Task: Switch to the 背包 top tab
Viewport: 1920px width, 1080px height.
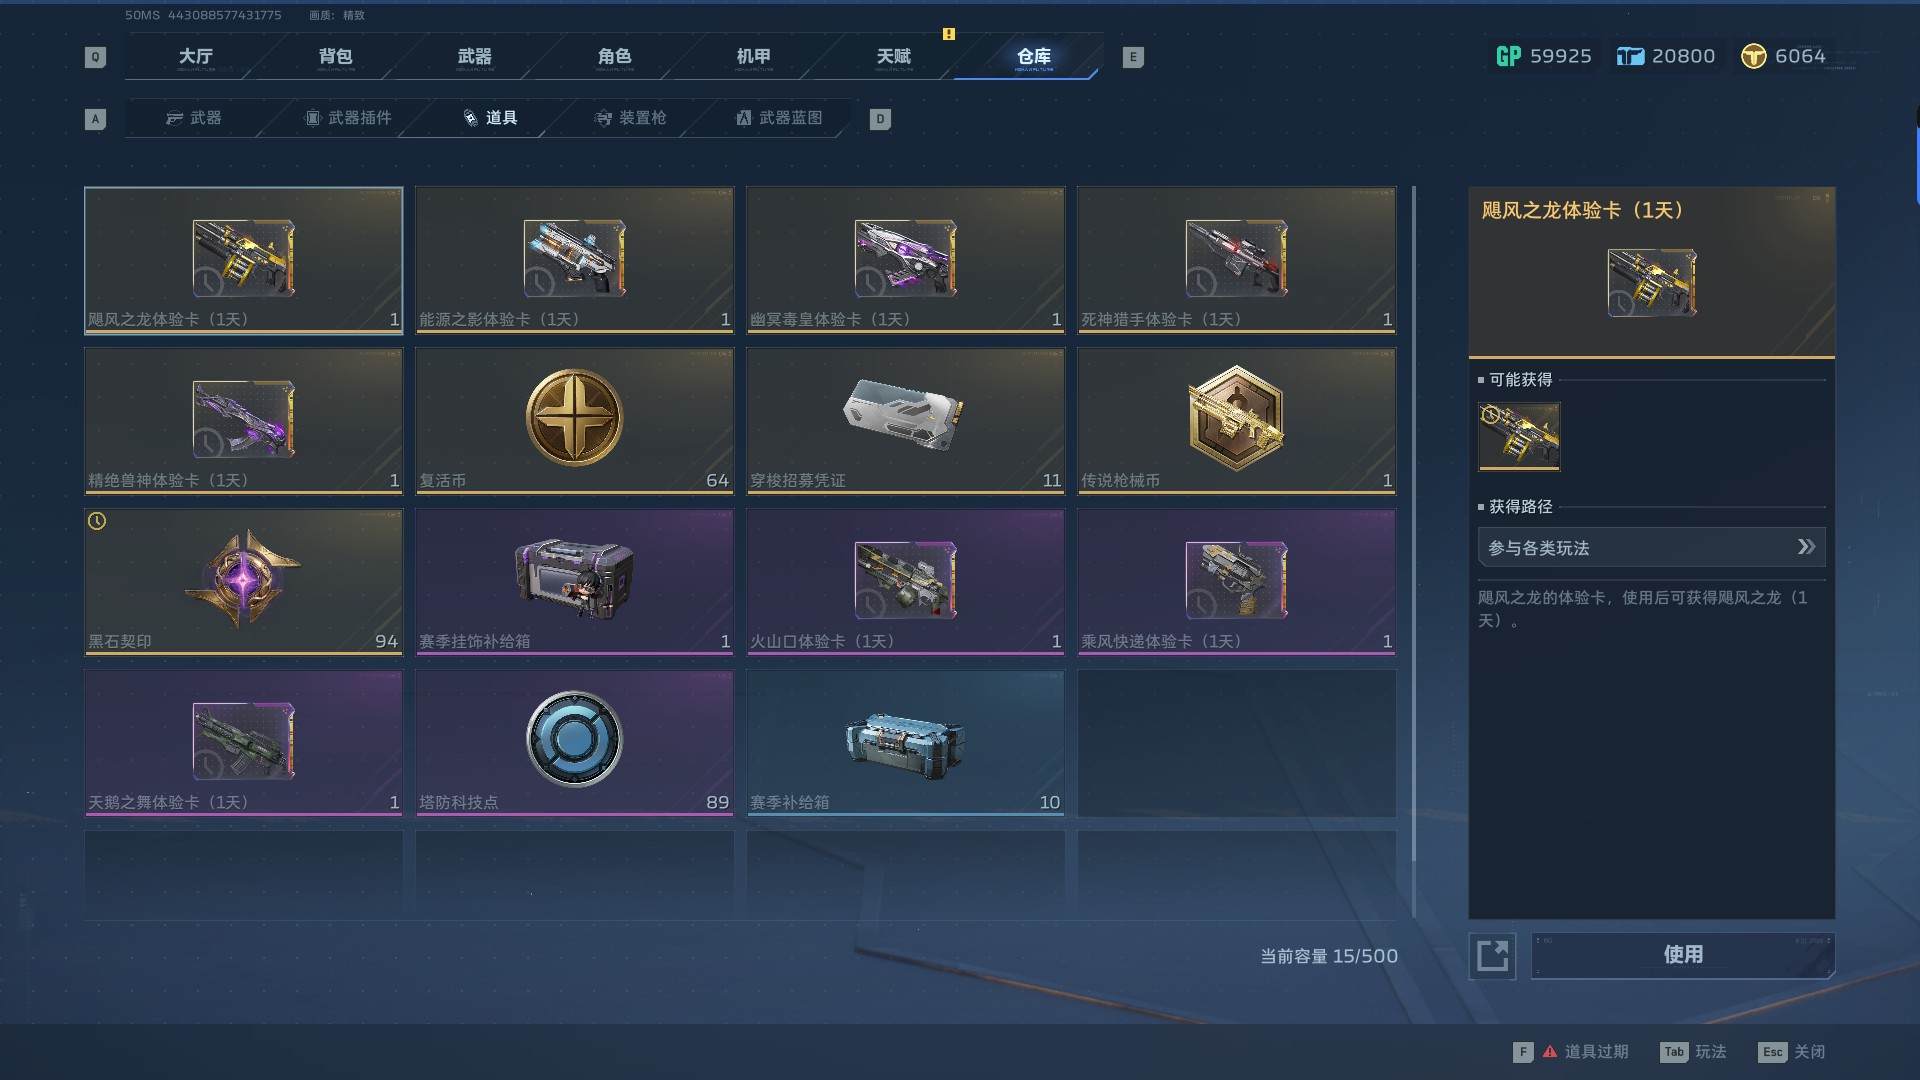Action: (335, 57)
